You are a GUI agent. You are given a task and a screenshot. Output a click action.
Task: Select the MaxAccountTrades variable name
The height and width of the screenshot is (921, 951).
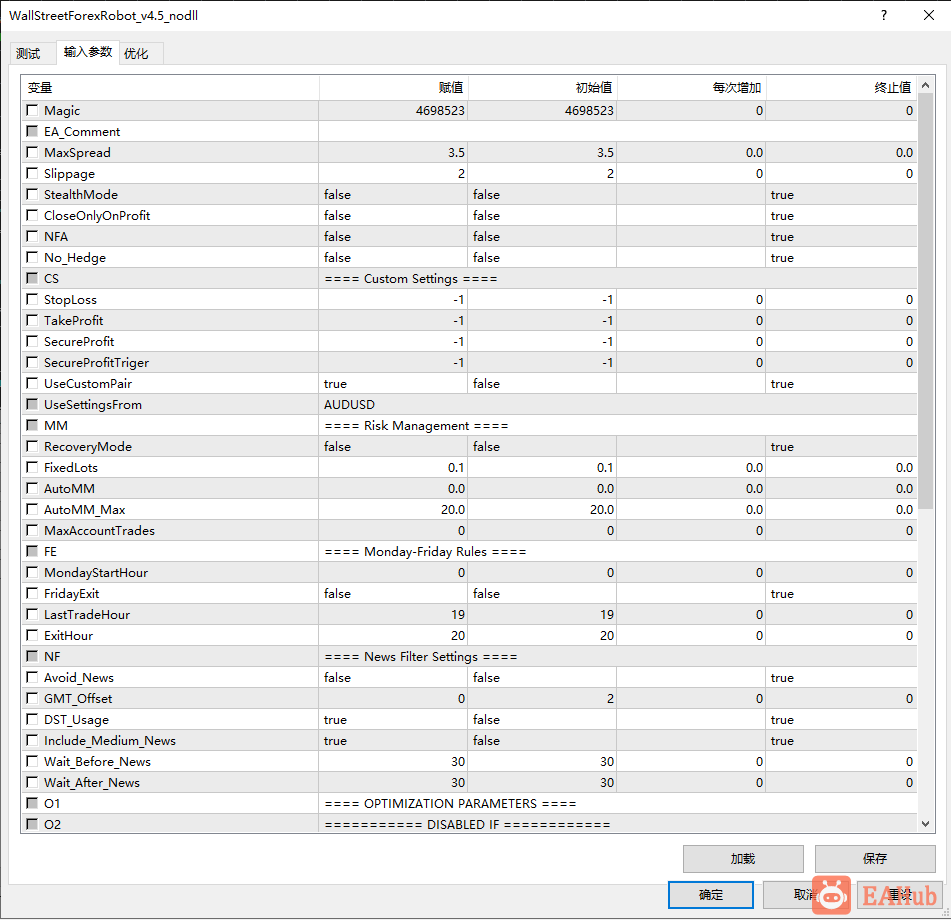tap(99, 531)
